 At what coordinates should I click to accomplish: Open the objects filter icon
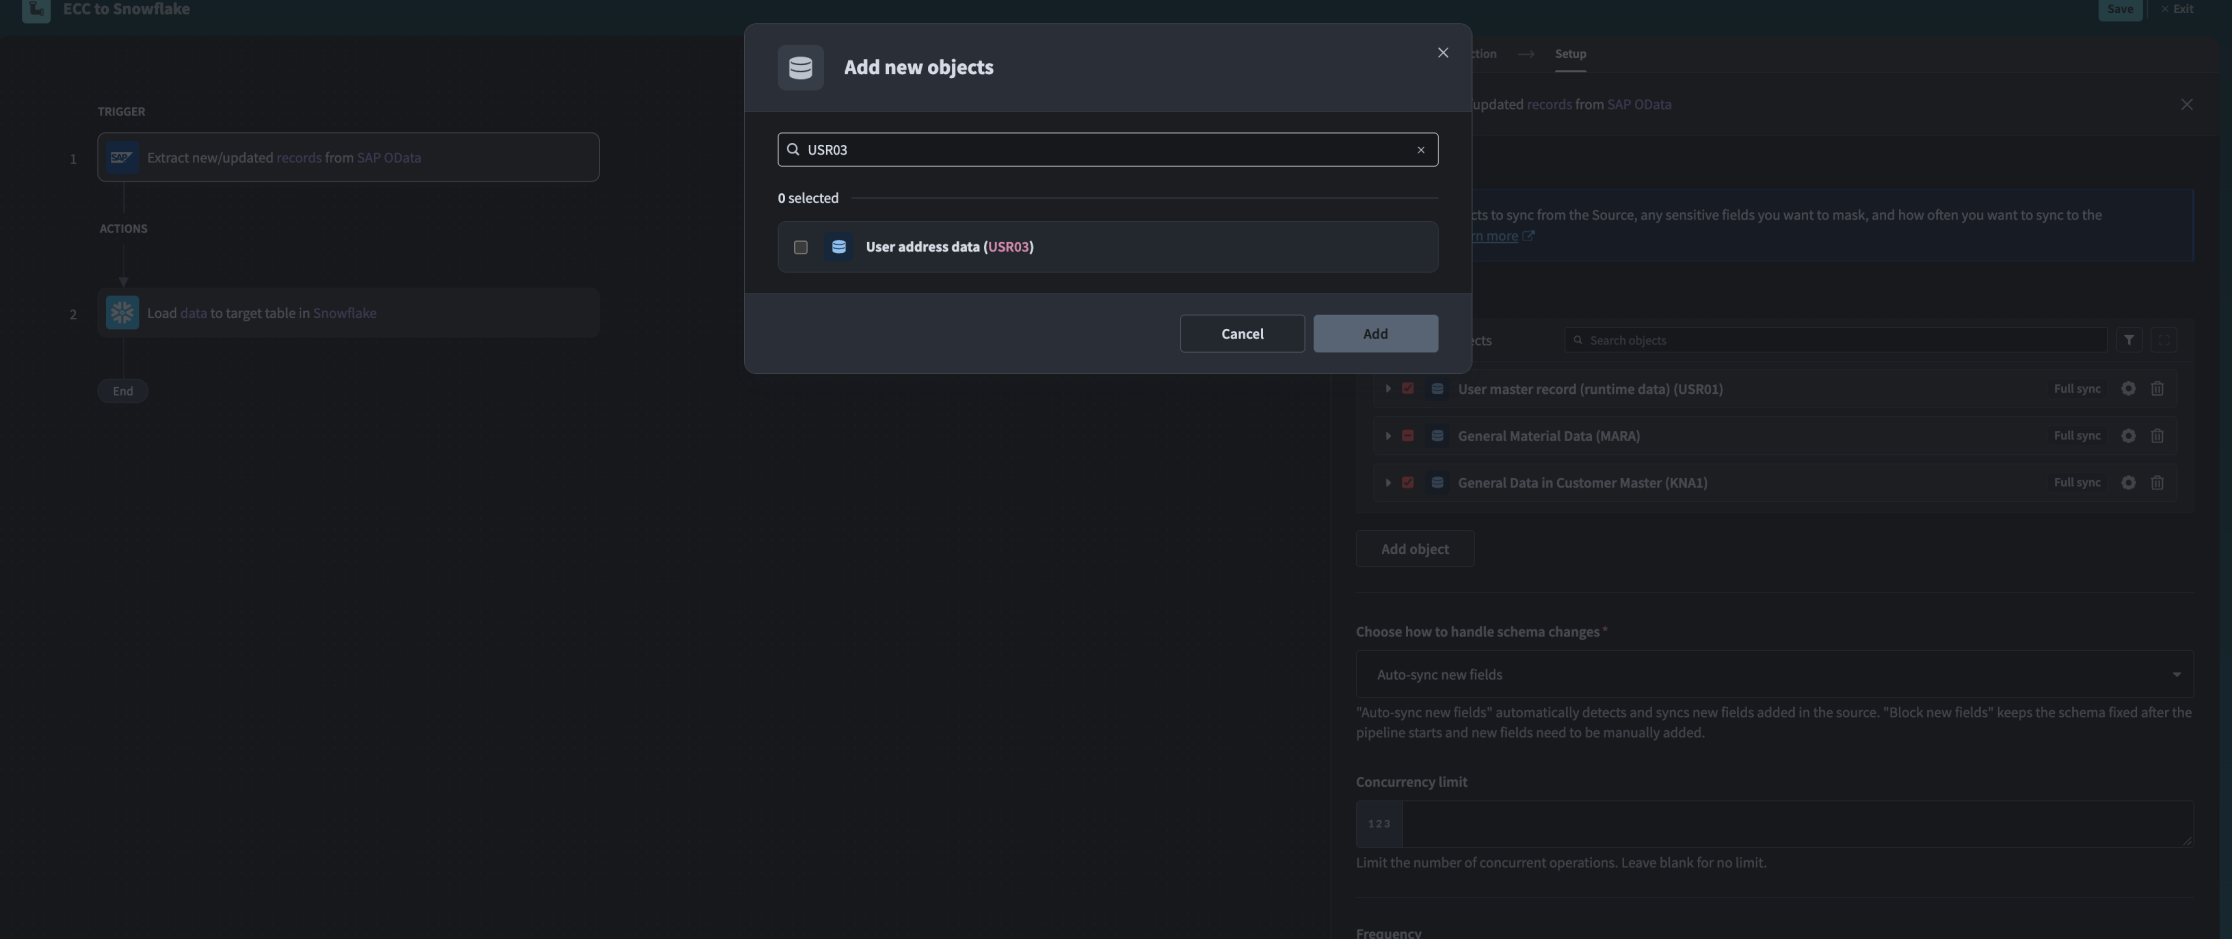[x=2129, y=340]
